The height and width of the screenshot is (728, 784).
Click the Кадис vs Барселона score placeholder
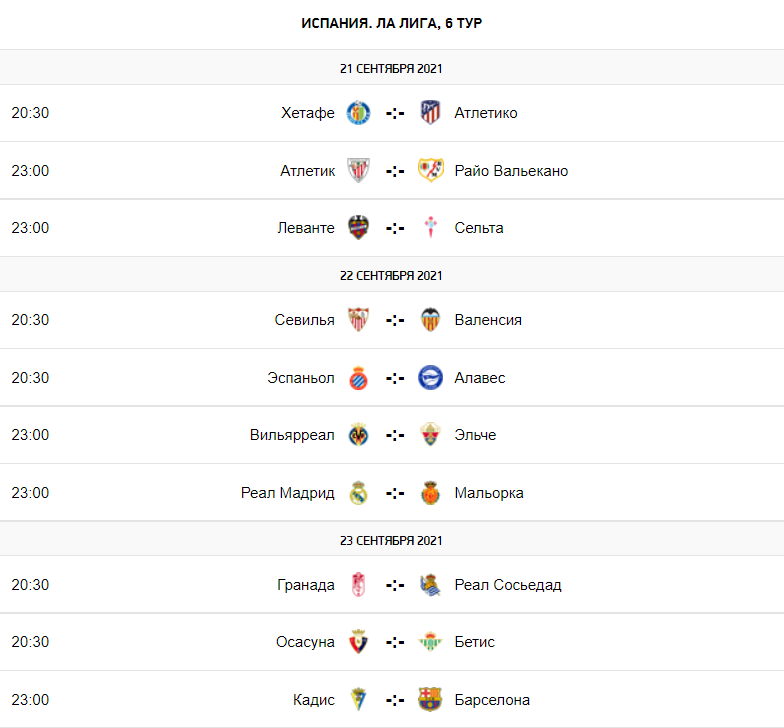point(395,700)
